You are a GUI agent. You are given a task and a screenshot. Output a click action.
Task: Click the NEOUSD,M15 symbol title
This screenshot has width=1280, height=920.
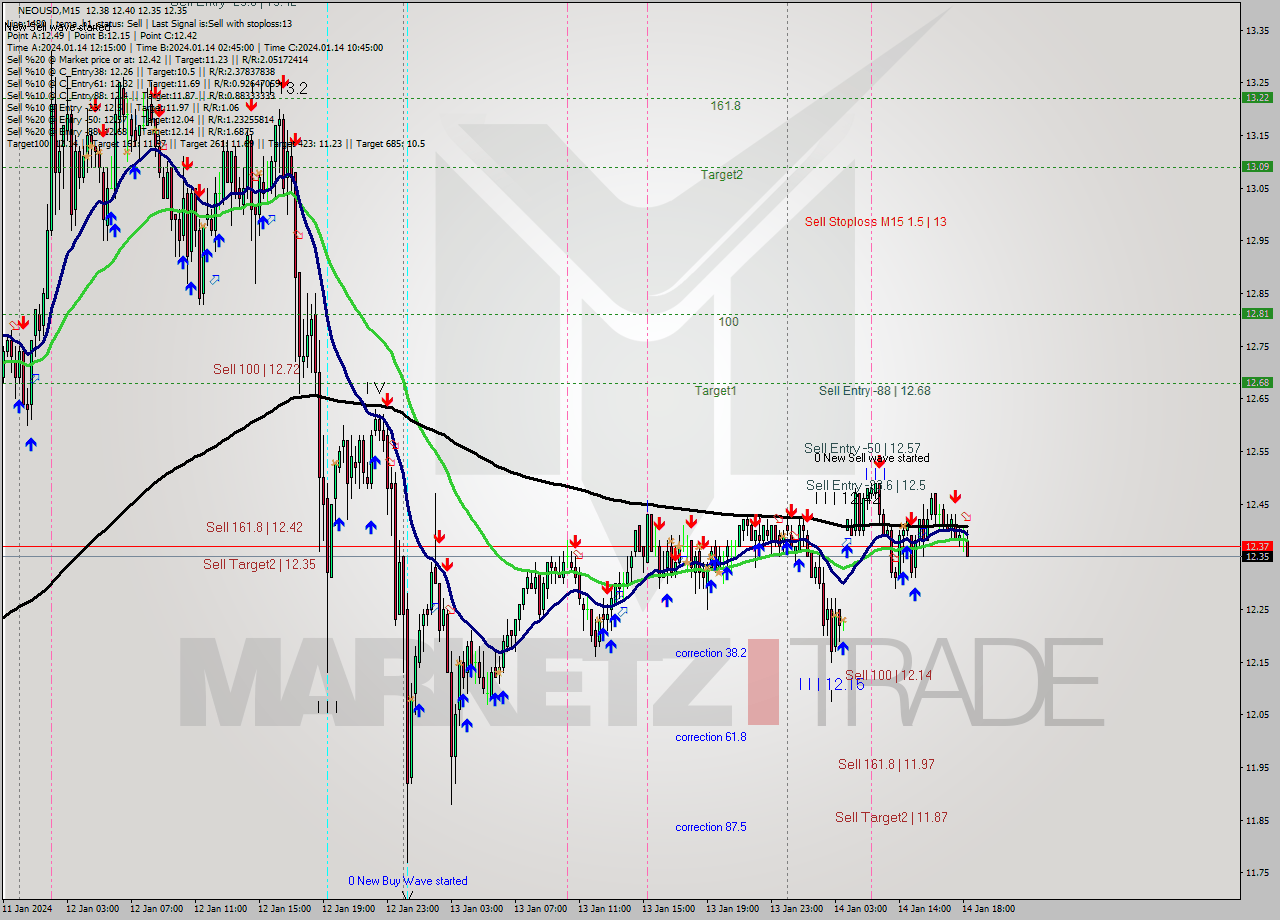pyautogui.click(x=47, y=10)
